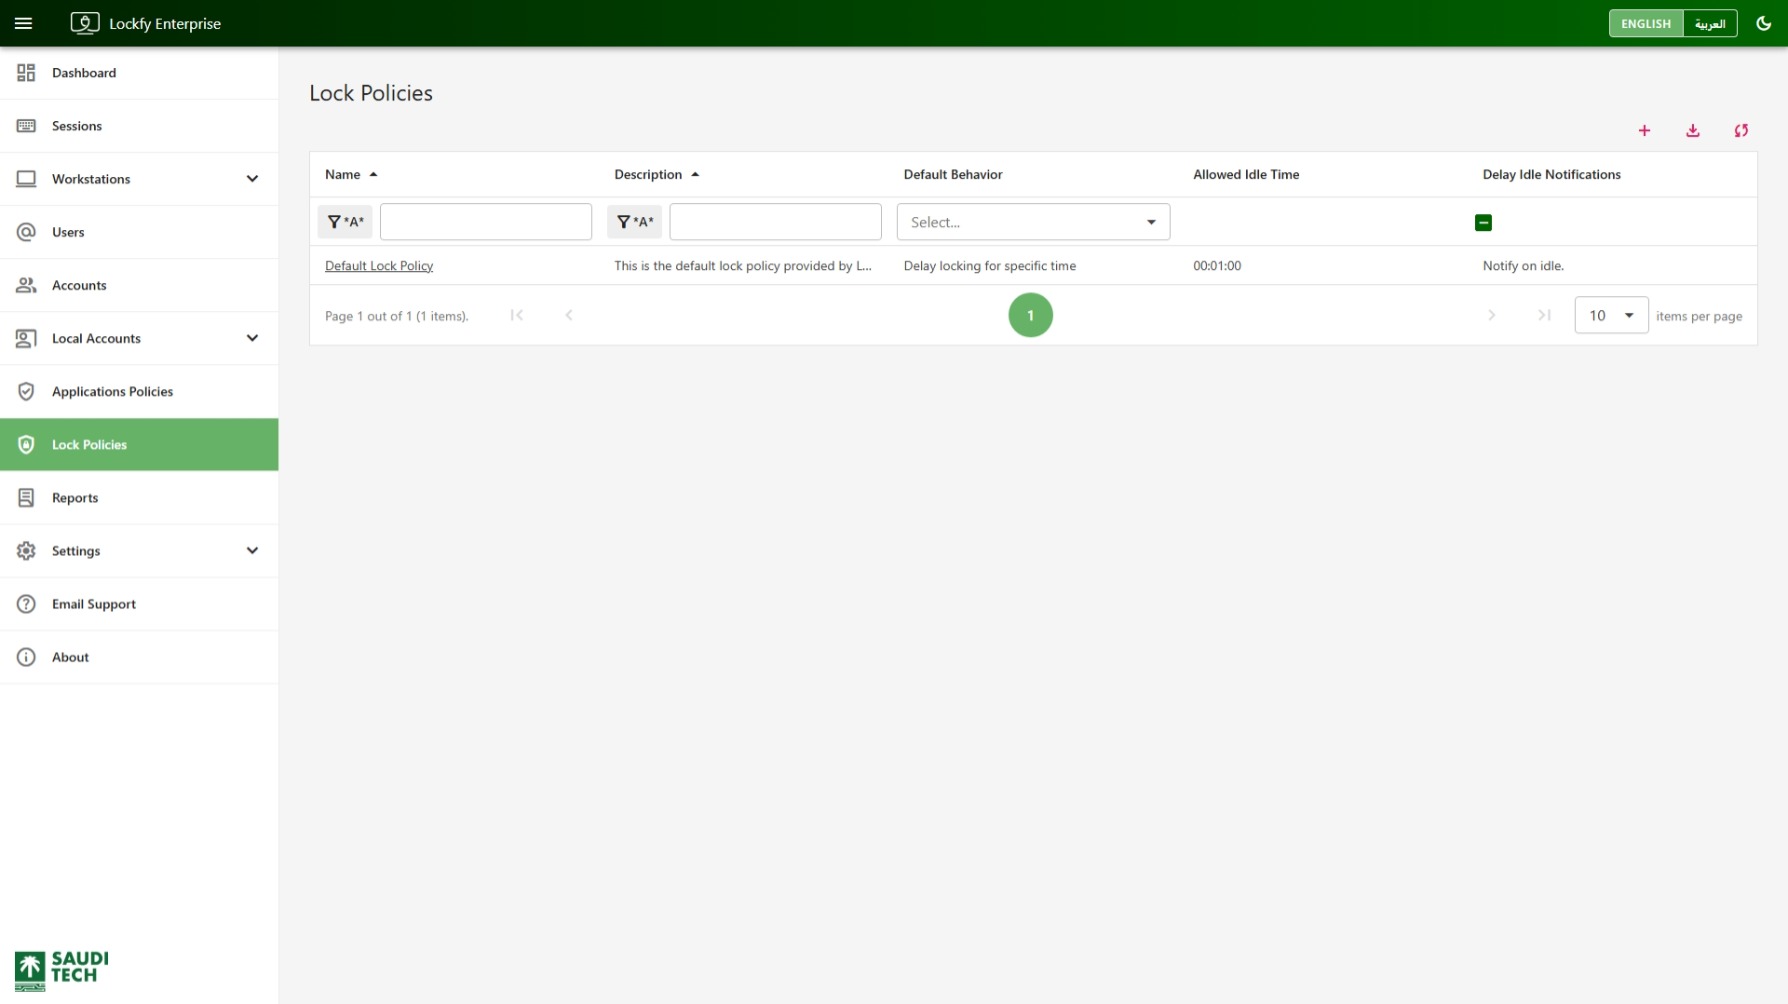The width and height of the screenshot is (1788, 1004).
Task: Toggle dark mode with the moon icon
Action: (1763, 23)
